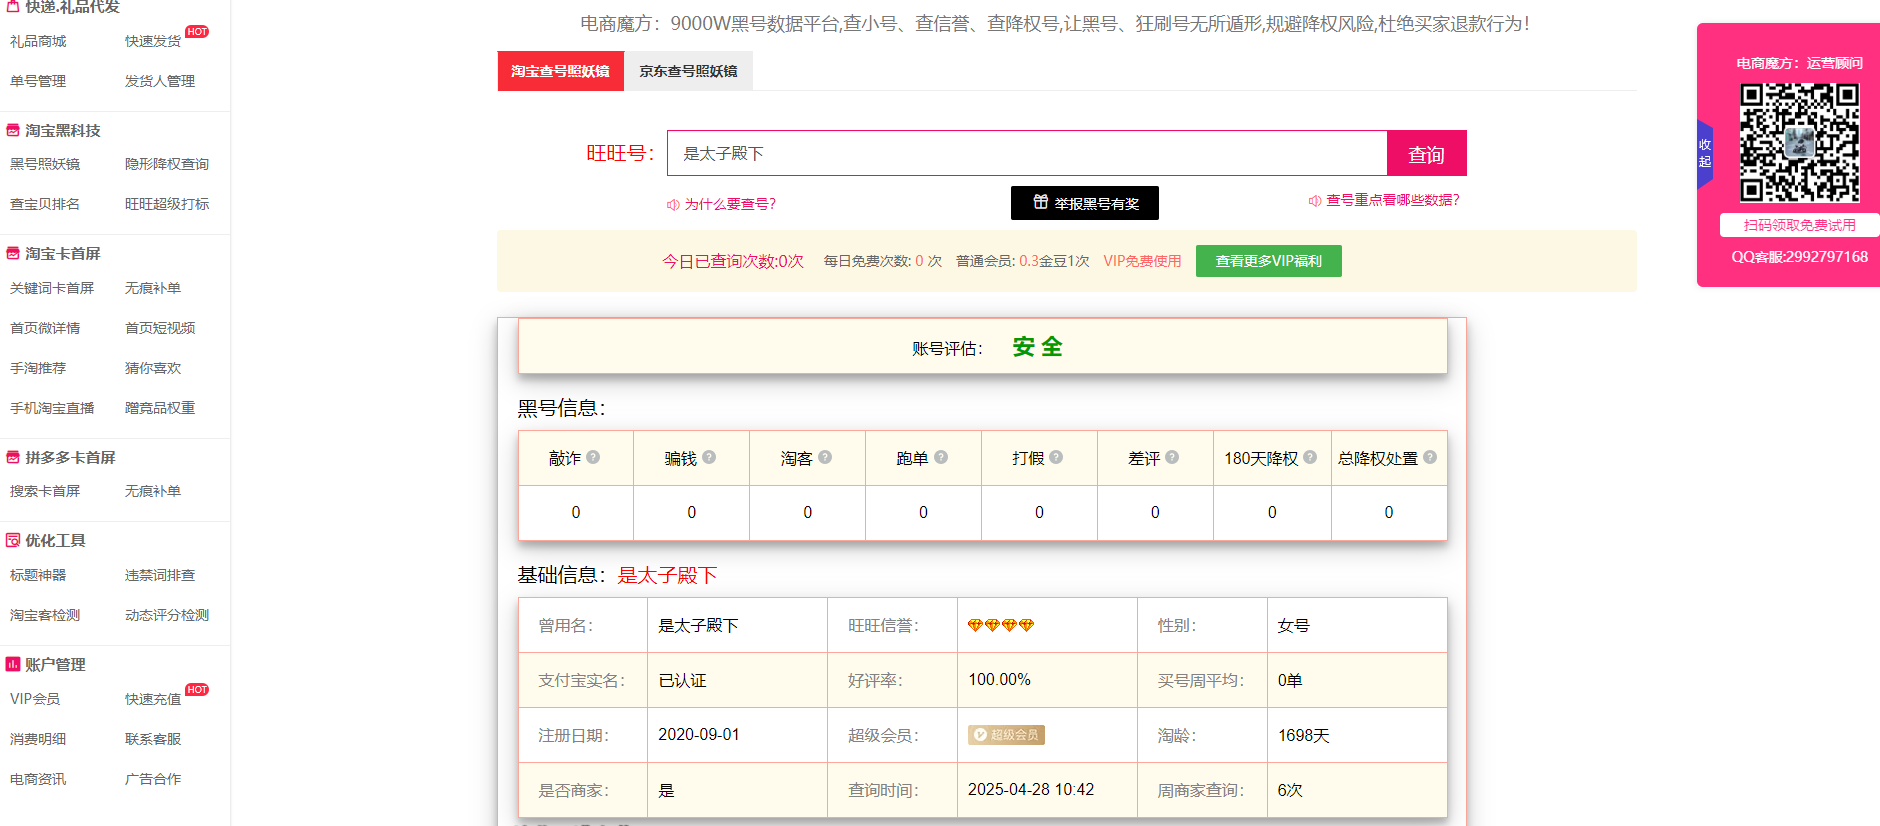This screenshot has width=1880, height=826.
Task: Switch to 京东查号照妖镜 tab
Action: (688, 71)
